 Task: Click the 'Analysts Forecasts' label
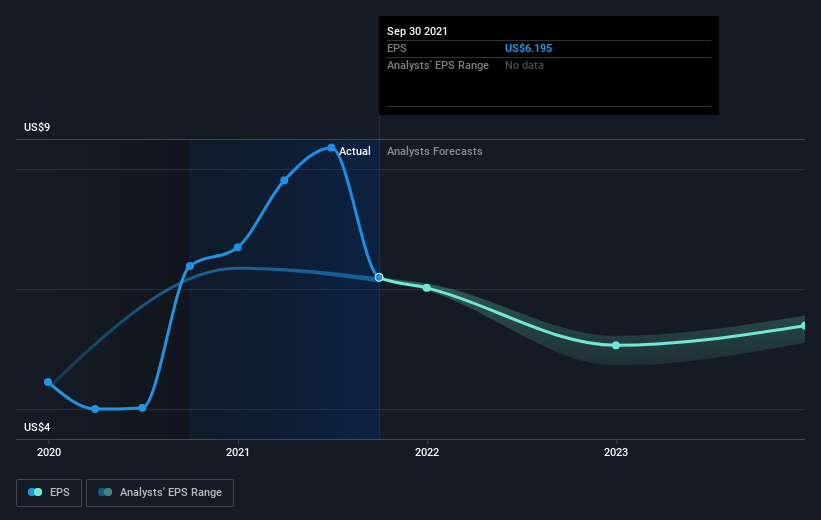(x=435, y=151)
